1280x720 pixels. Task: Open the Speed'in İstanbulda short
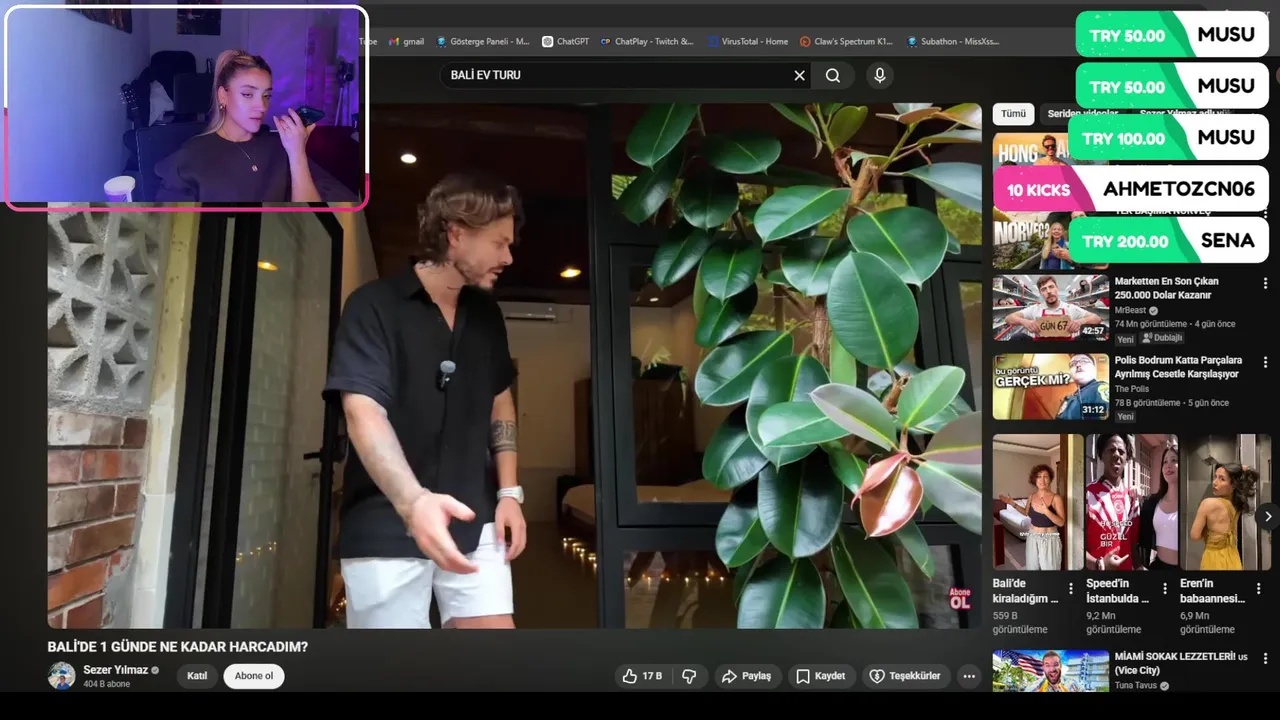coord(1132,502)
